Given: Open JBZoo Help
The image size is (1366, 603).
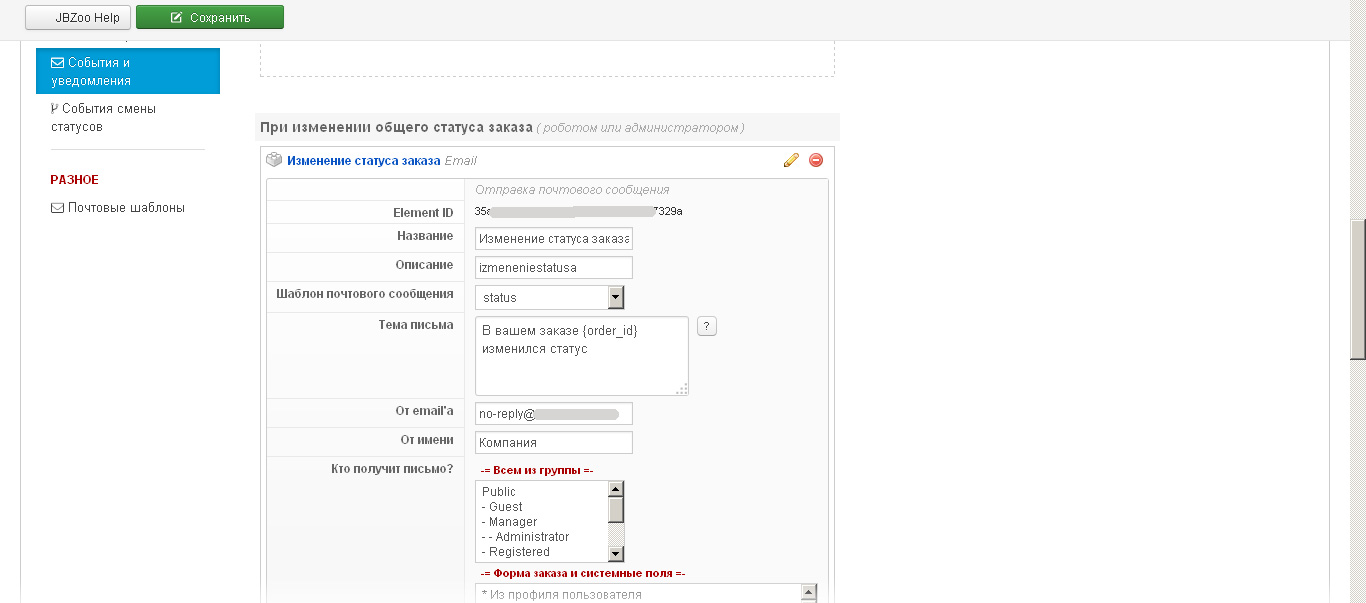Looking at the screenshot, I should pos(78,17).
